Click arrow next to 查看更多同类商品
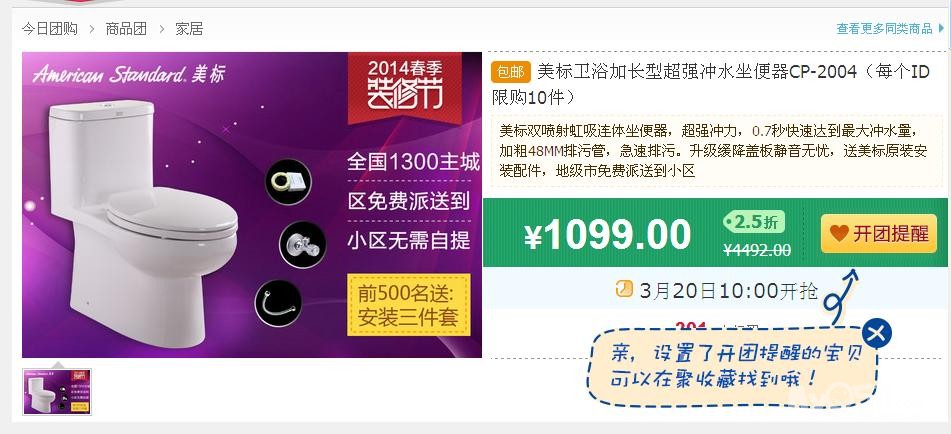The image size is (951, 434). pyautogui.click(x=941, y=28)
